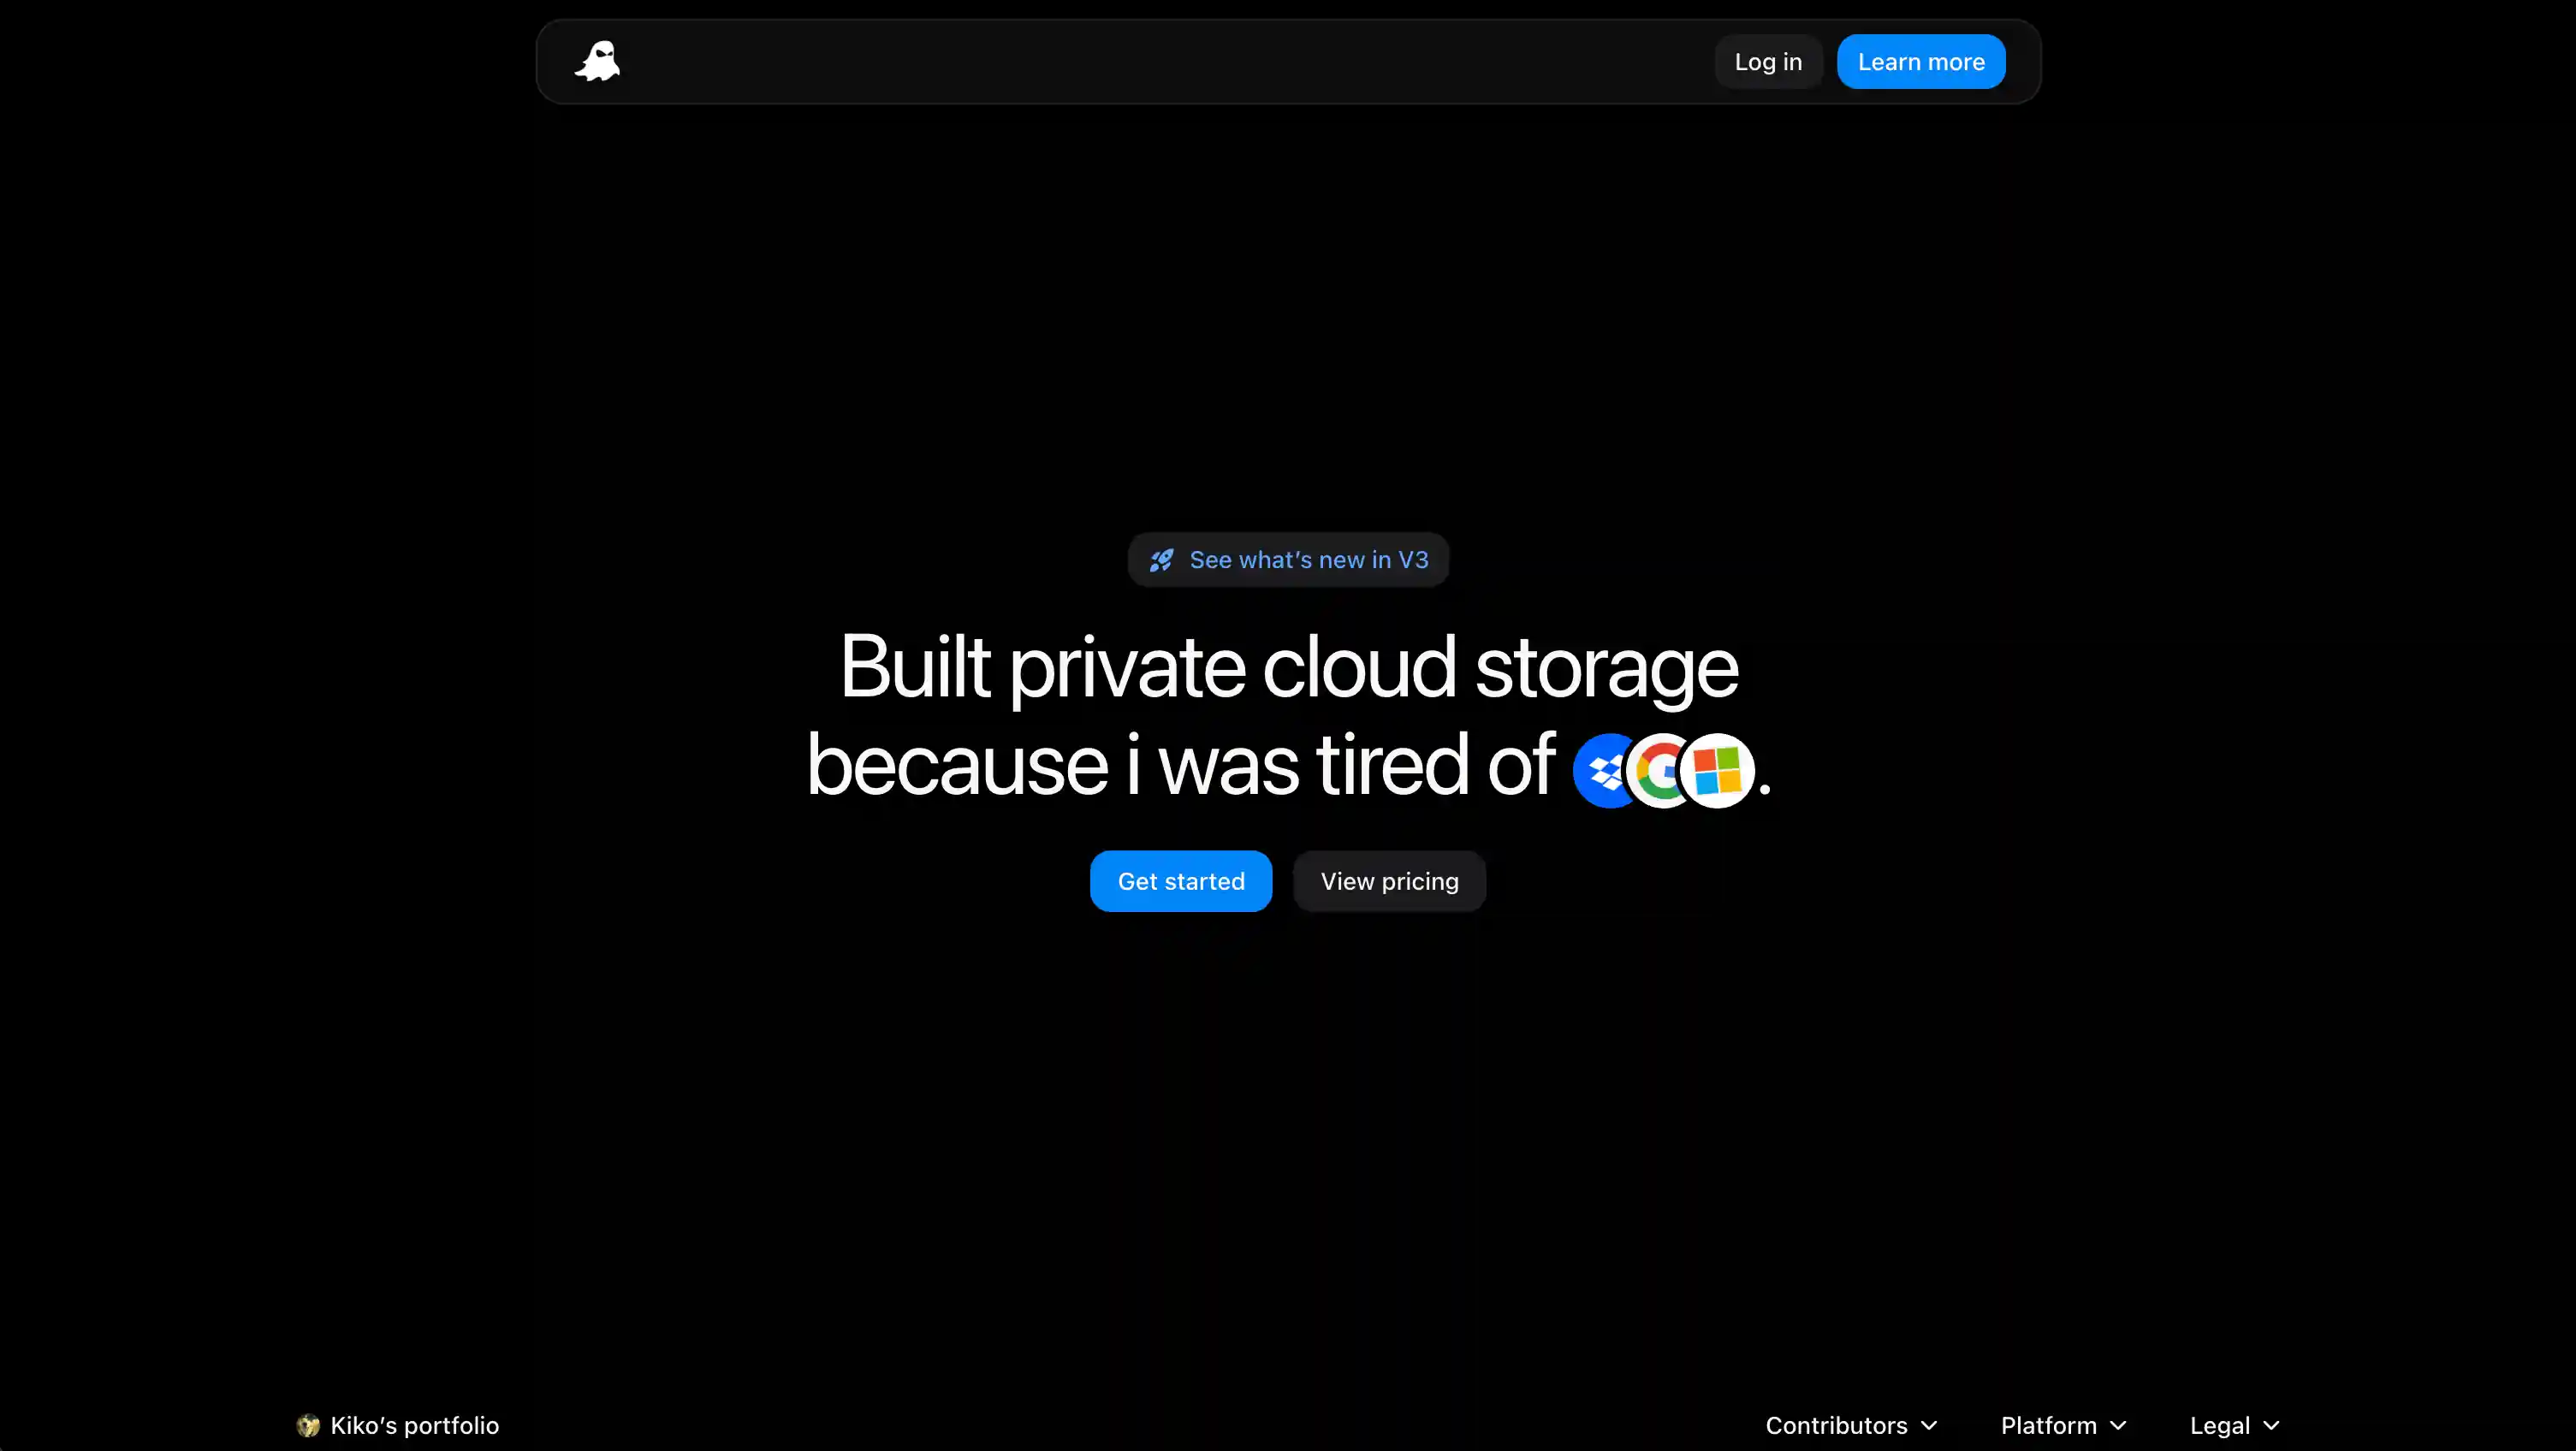Viewport: 2576px width, 1451px height.
Task: Open the View pricing page
Action: (1389, 881)
